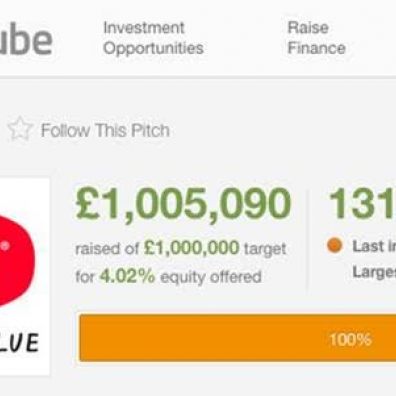The height and width of the screenshot is (396, 396).
Task: Click the red company logo thumbnail
Action: pos(24,276)
